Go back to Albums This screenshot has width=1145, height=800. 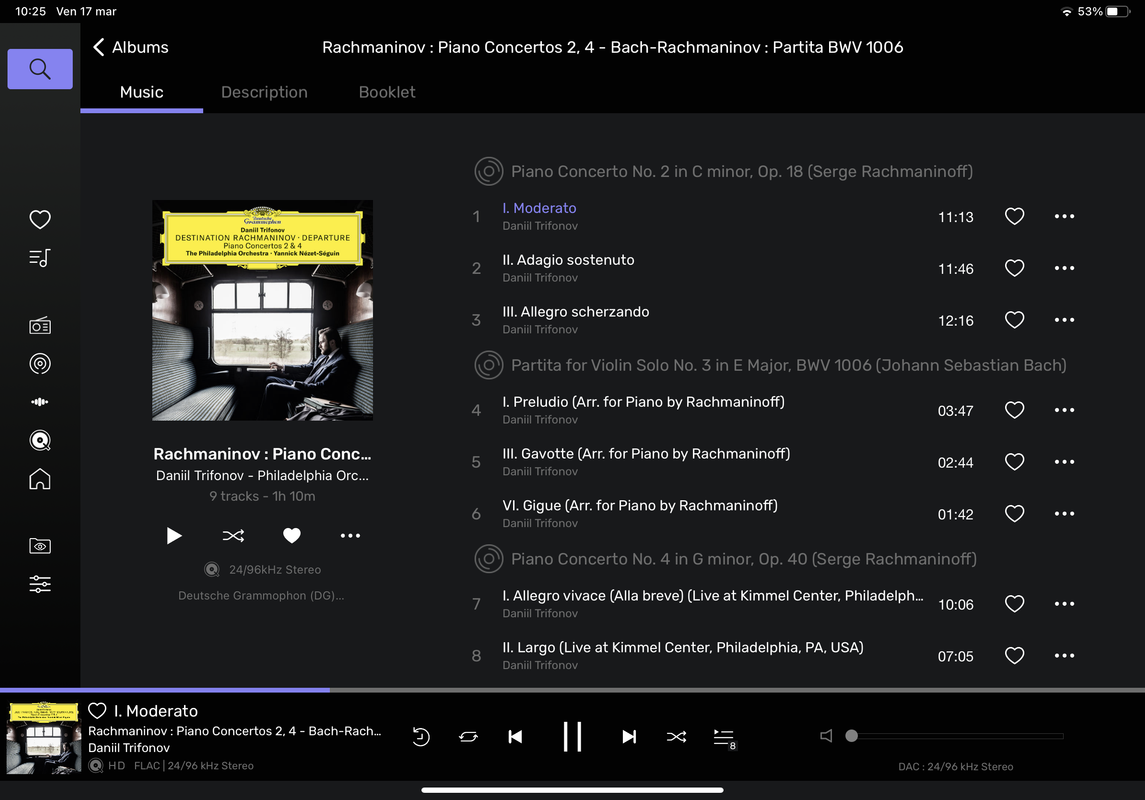(131, 47)
